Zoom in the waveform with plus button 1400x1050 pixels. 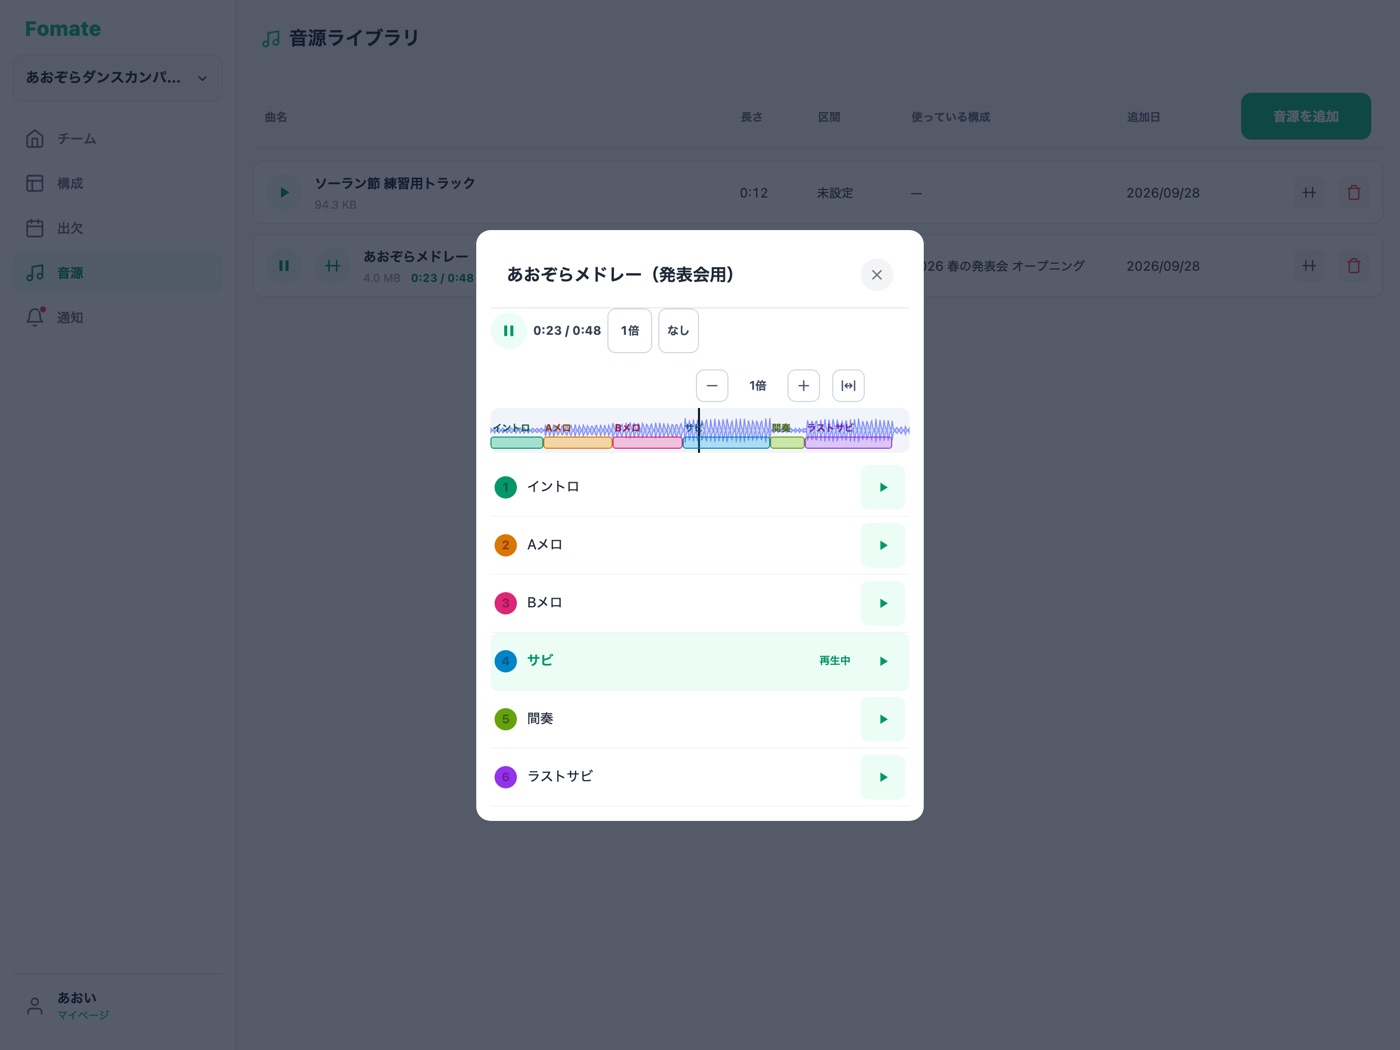[803, 386]
